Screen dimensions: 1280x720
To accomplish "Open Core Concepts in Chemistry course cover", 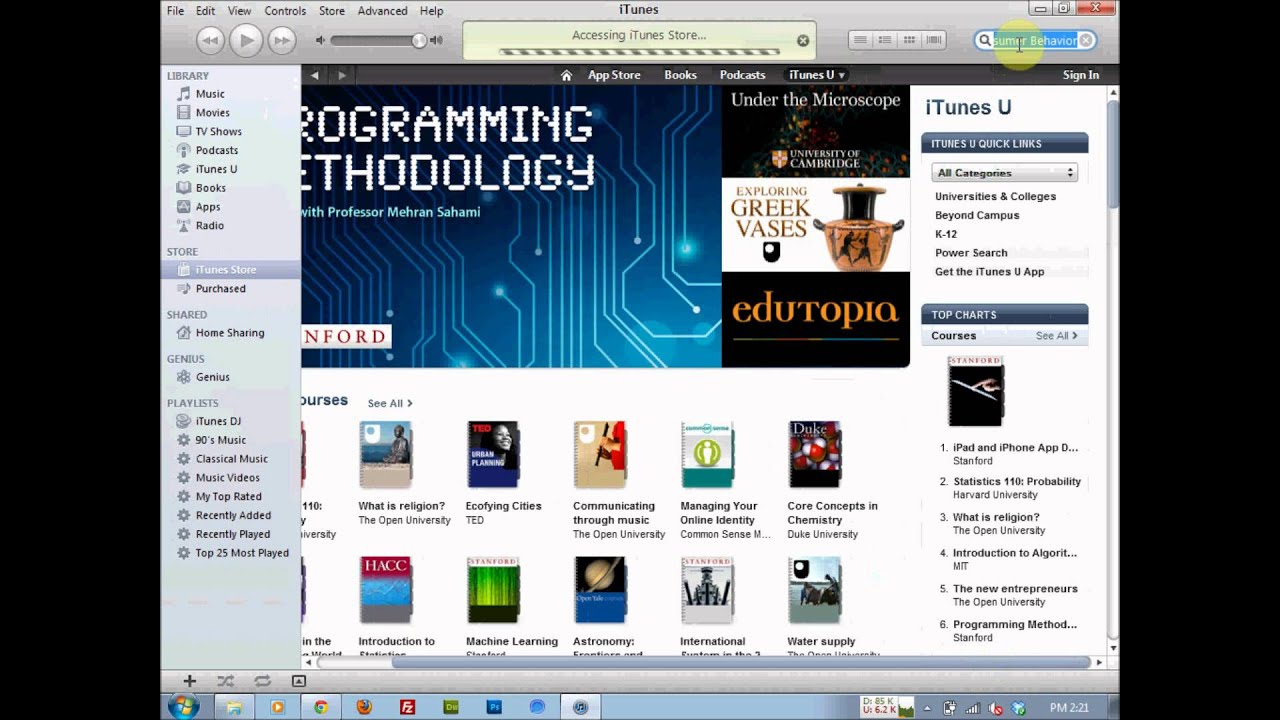I will coord(814,455).
